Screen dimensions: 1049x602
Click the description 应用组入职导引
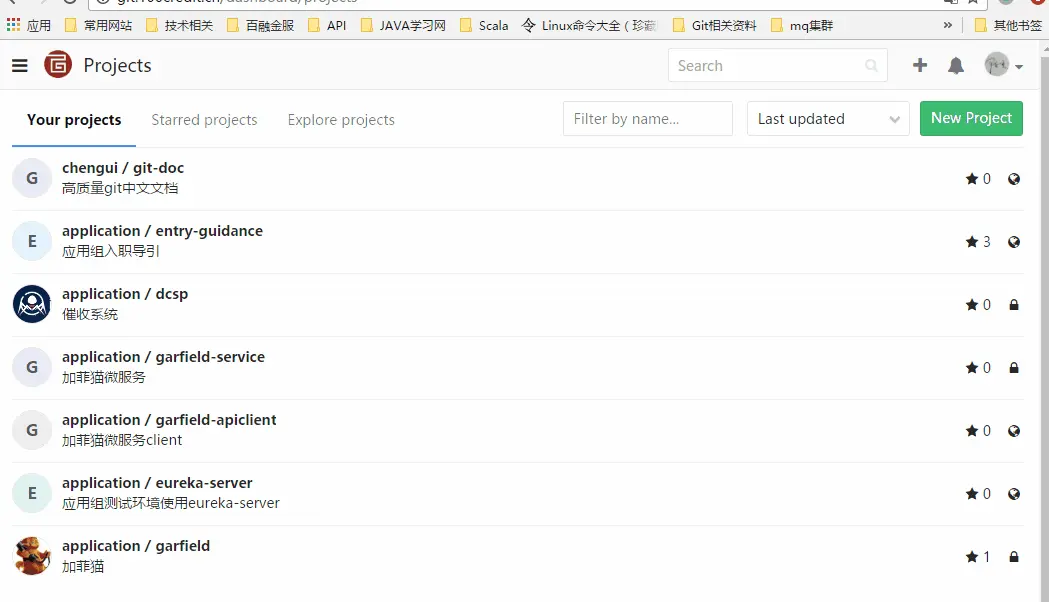(x=110, y=252)
